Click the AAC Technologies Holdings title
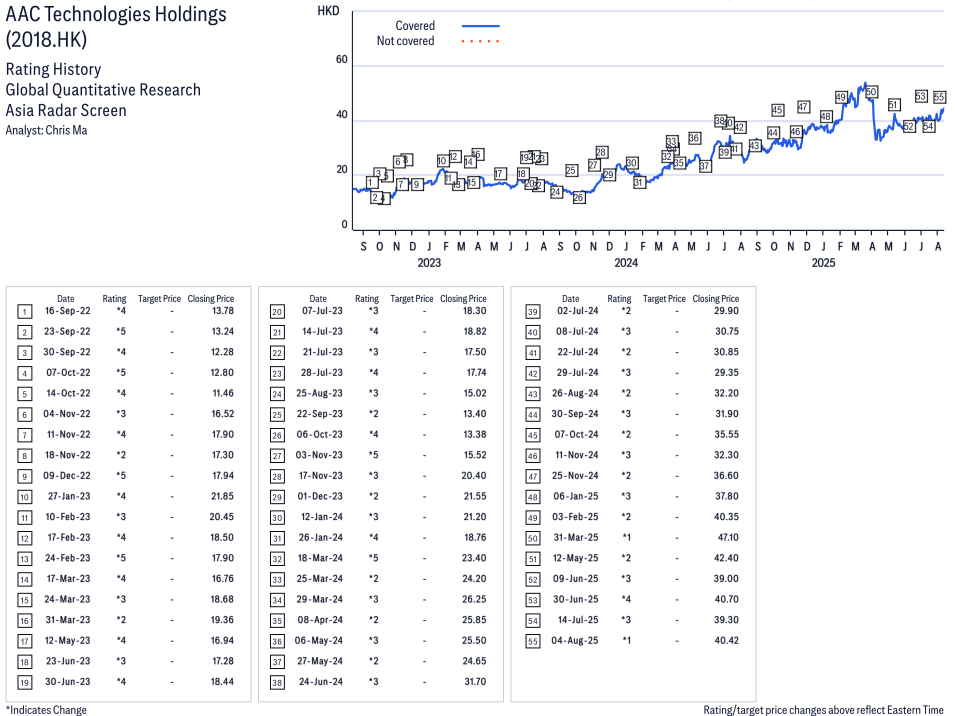Viewport: 955px width, 716px height. [x=116, y=14]
